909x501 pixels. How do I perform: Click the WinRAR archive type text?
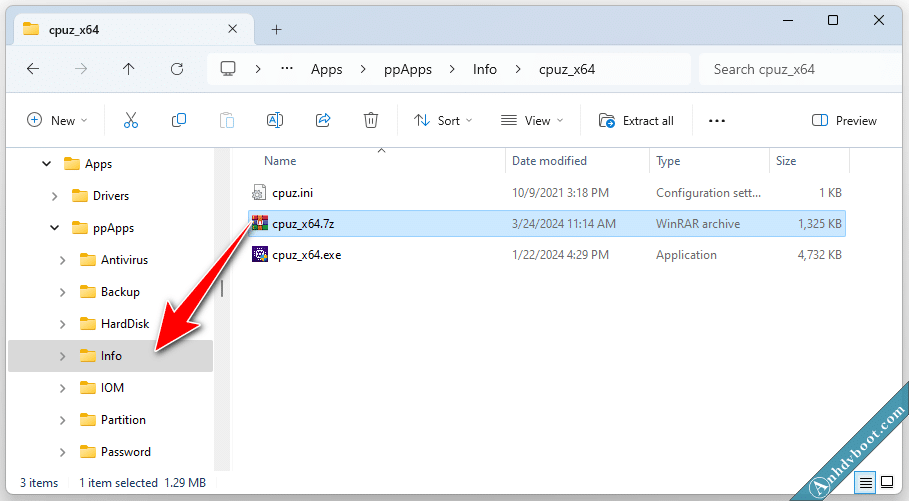(698, 223)
